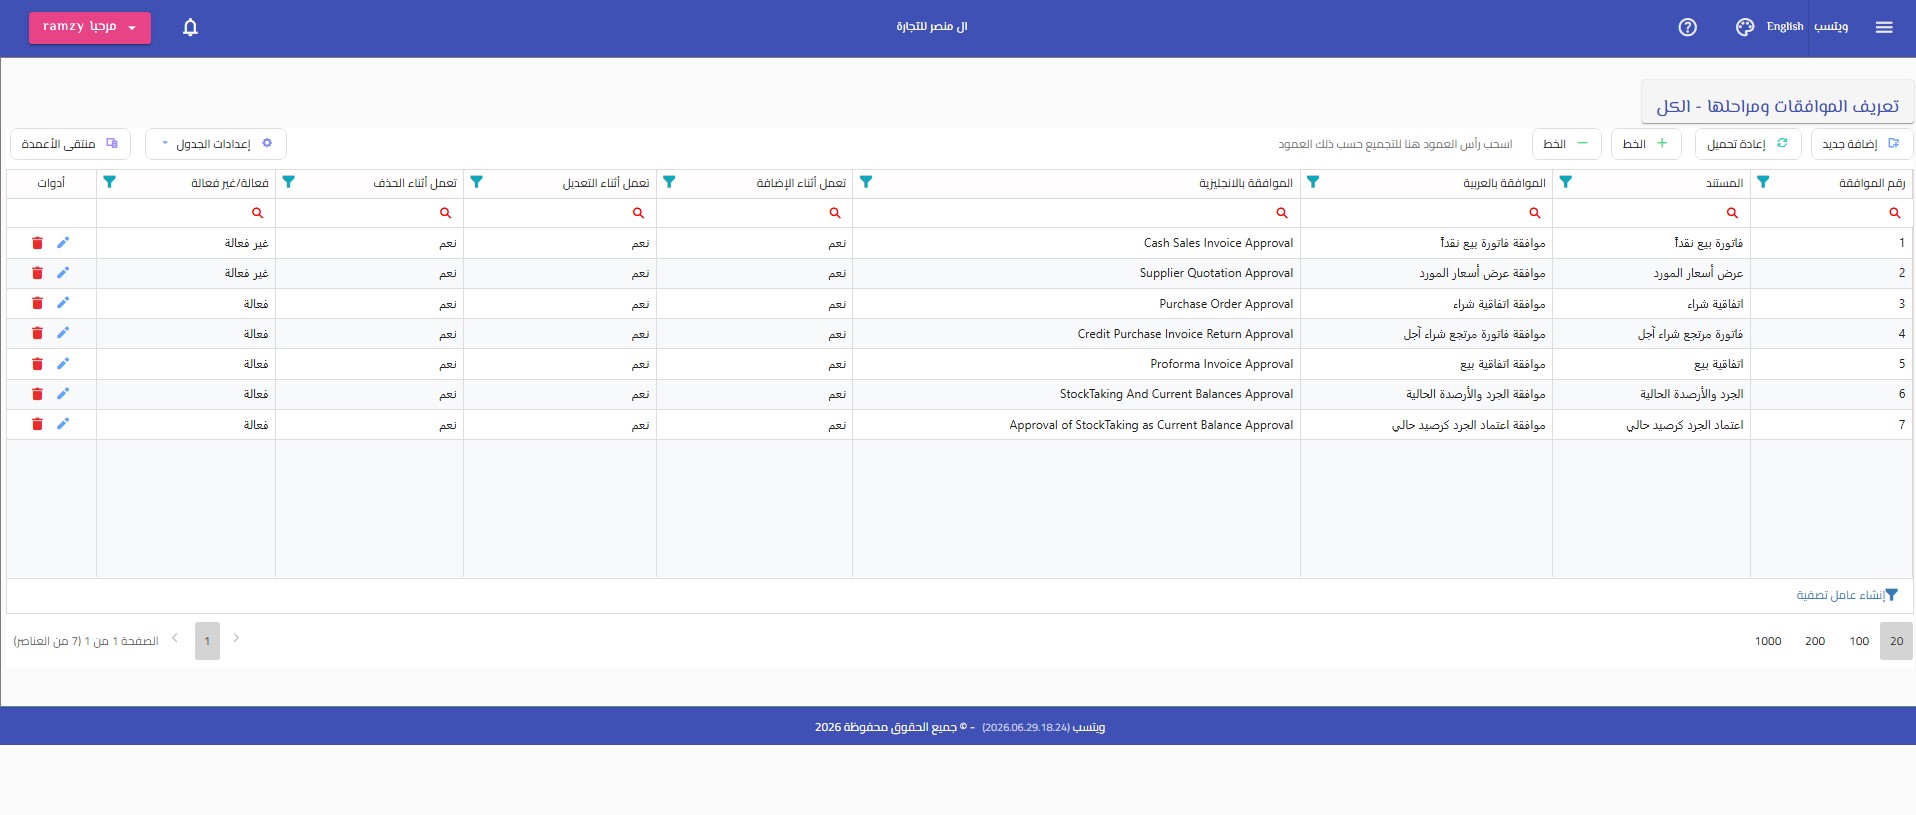Filter the رقم الموافقة column
Image resolution: width=1916 pixels, height=815 pixels.
pos(1763,182)
